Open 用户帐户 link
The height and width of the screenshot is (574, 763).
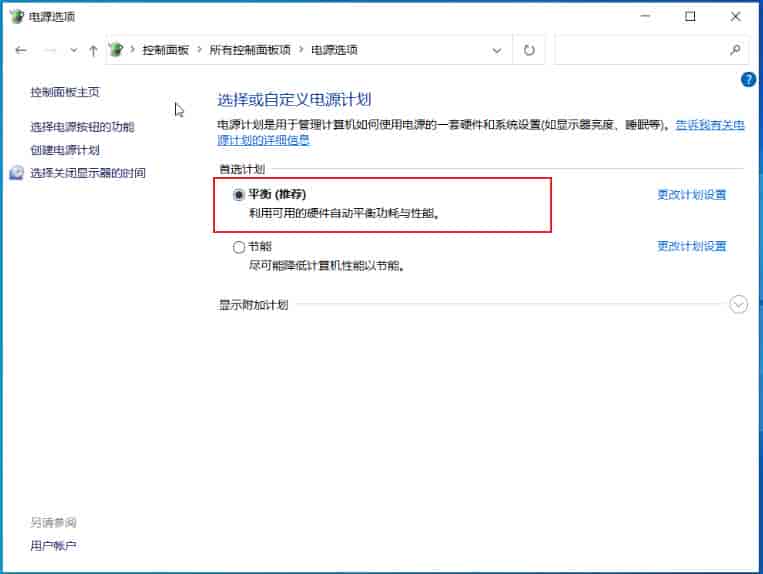pyautogui.click(x=54, y=546)
